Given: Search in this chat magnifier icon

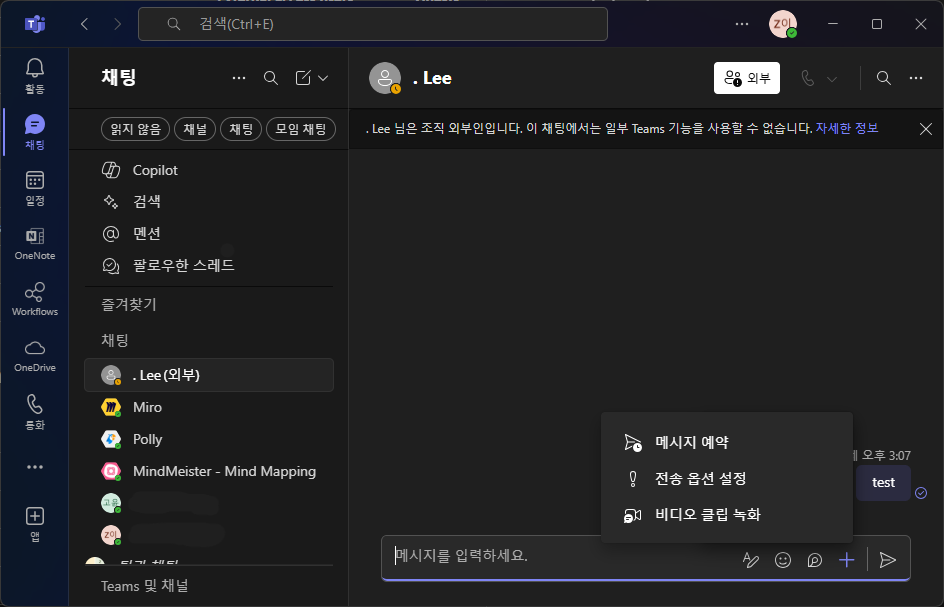Looking at the screenshot, I should click(x=883, y=78).
